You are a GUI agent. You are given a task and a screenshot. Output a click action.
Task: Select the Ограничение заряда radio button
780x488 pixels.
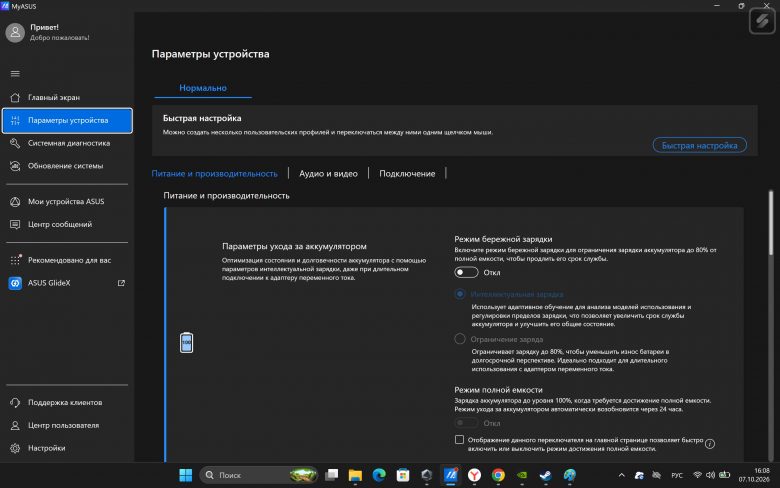click(x=460, y=339)
